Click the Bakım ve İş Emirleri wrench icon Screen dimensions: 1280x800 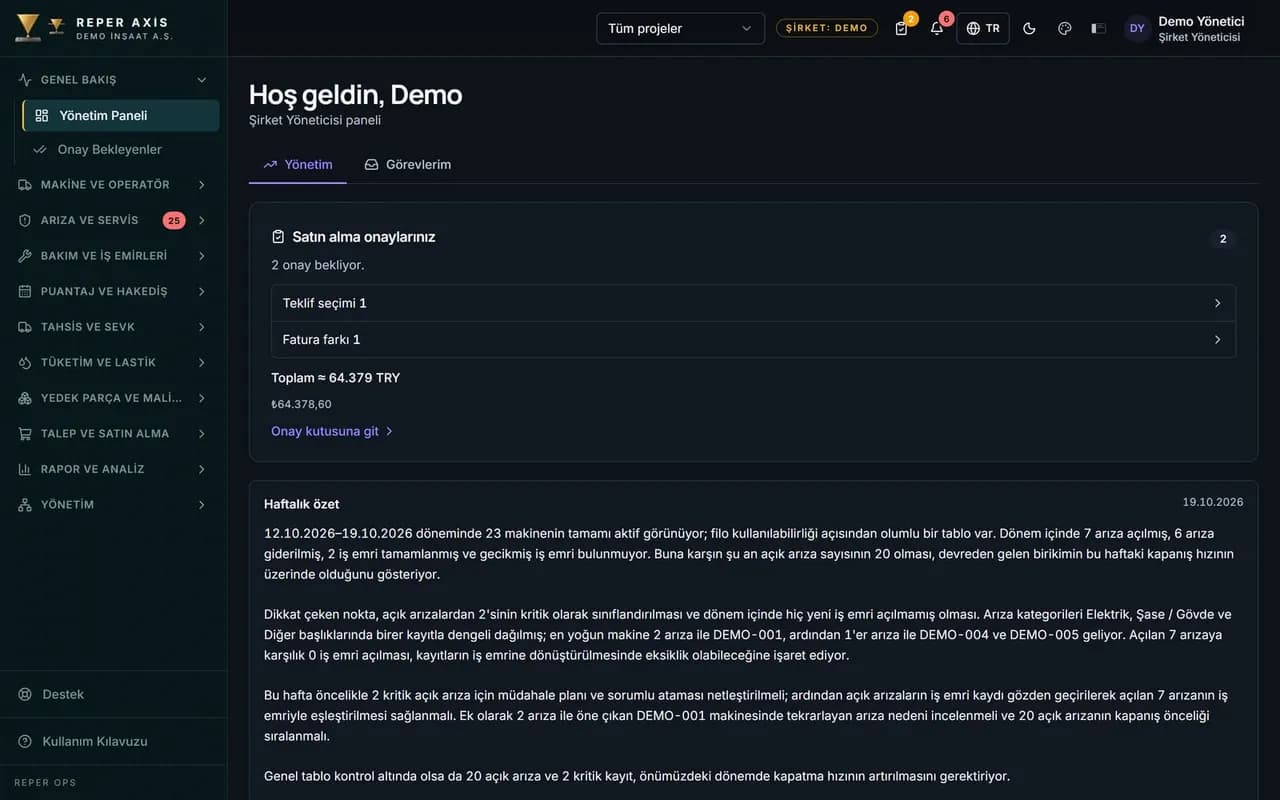pyautogui.click(x=25, y=256)
